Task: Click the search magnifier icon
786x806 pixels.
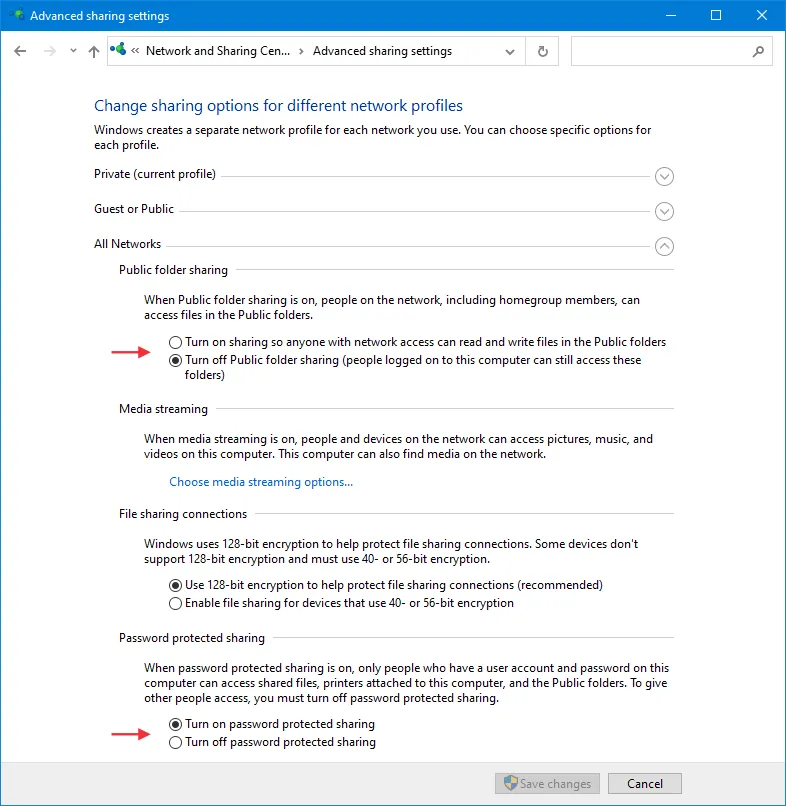Action: (758, 51)
